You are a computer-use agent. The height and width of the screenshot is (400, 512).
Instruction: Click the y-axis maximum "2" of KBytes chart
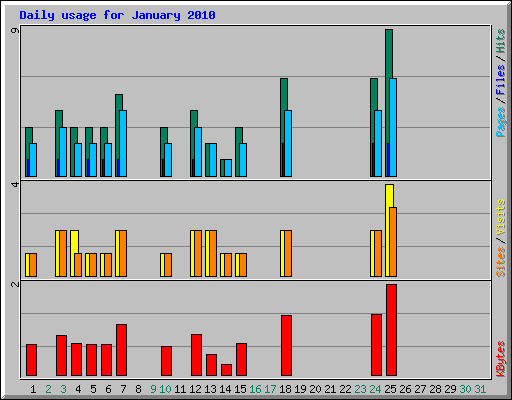(15, 284)
